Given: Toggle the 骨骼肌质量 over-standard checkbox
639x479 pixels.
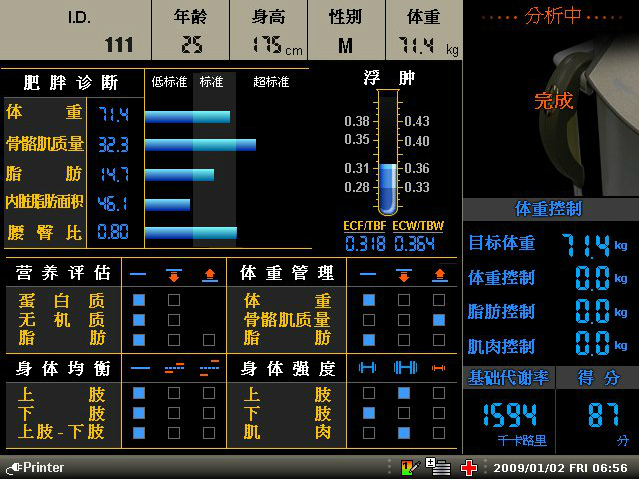Looking at the screenshot, I should click(x=438, y=320).
